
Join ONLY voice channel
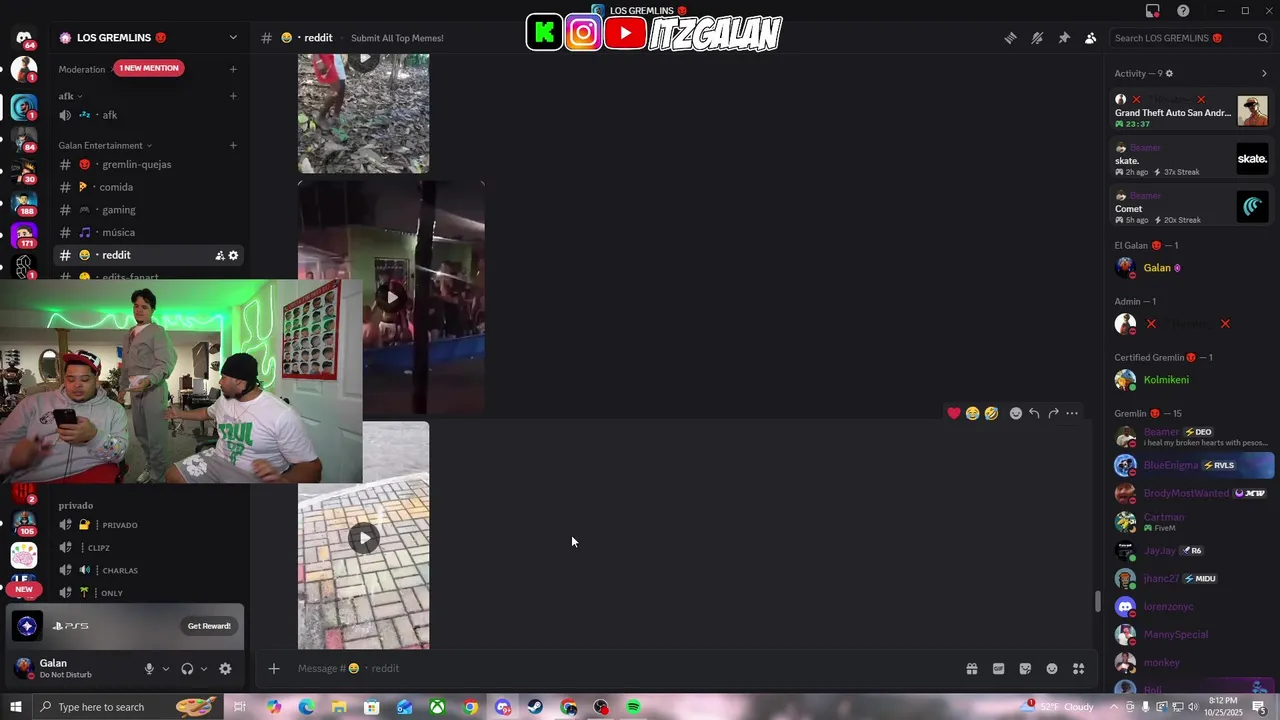pyautogui.click(x=148, y=593)
